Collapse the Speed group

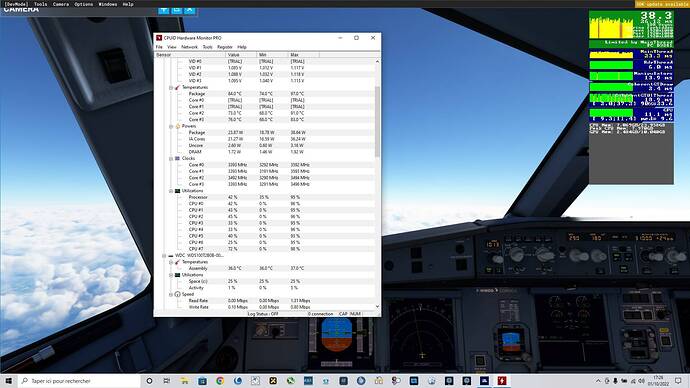tap(171, 294)
